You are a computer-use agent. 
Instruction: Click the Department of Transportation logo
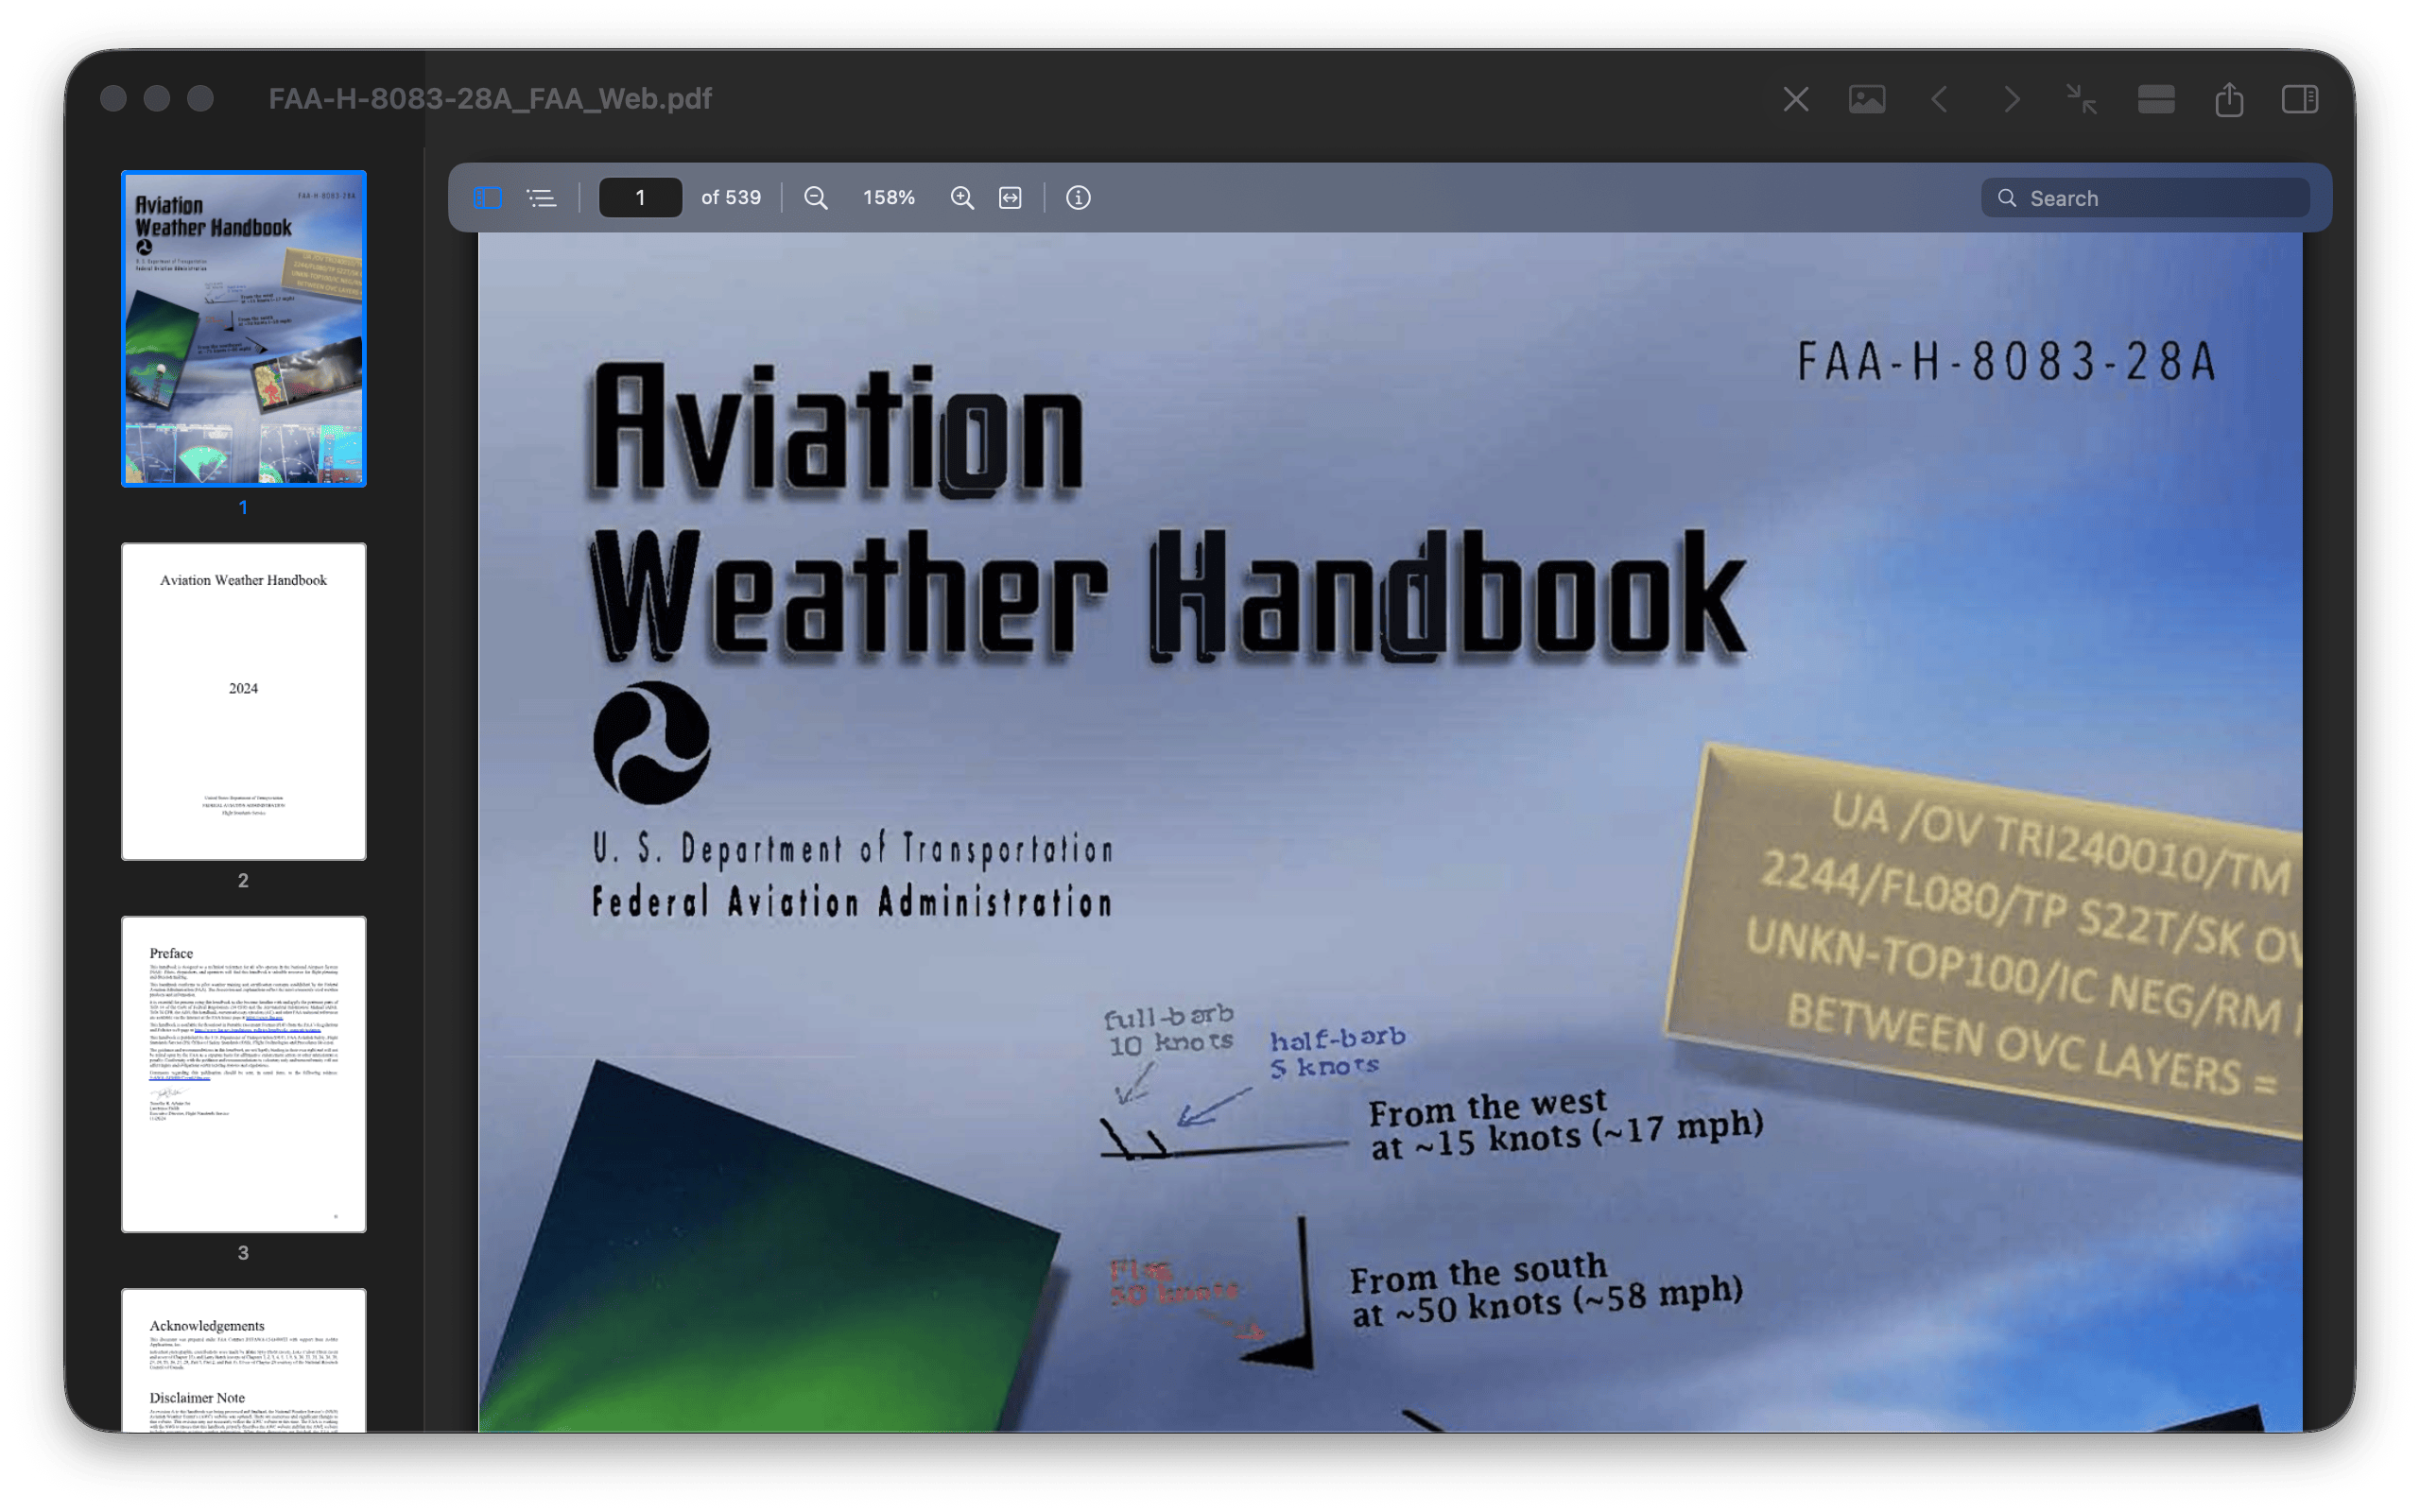[x=652, y=743]
